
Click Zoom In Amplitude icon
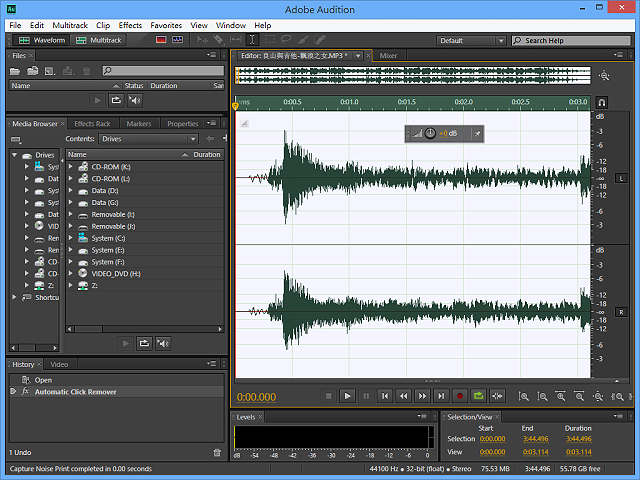point(524,396)
